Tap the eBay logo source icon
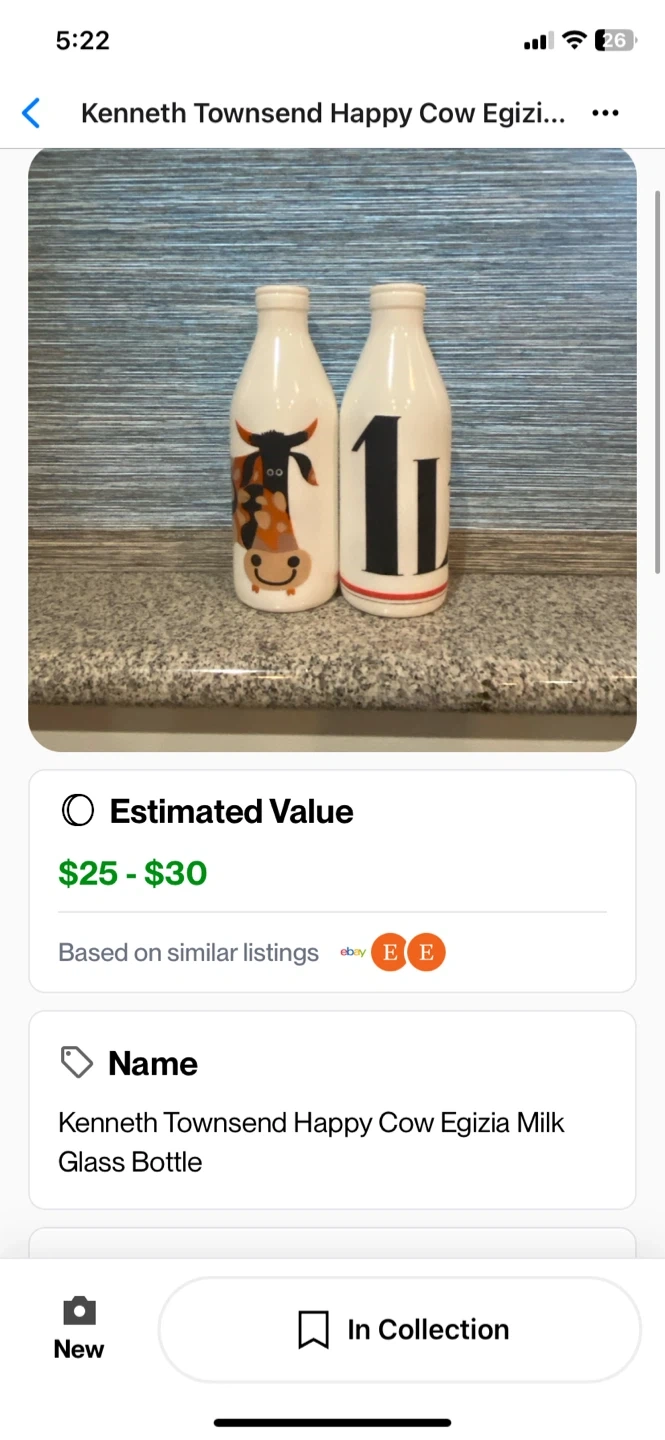Image resolution: width=665 pixels, height=1440 pixels. [x=352, y=952]
